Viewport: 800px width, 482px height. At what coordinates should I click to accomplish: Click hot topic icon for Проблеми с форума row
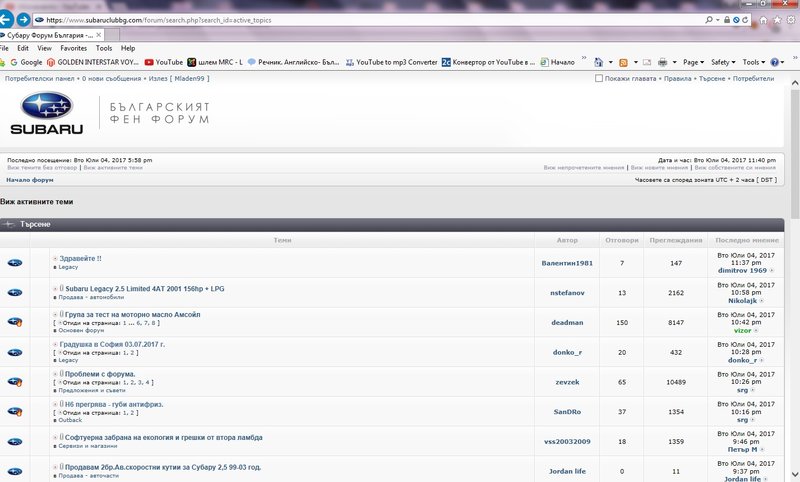pos(15,382)
